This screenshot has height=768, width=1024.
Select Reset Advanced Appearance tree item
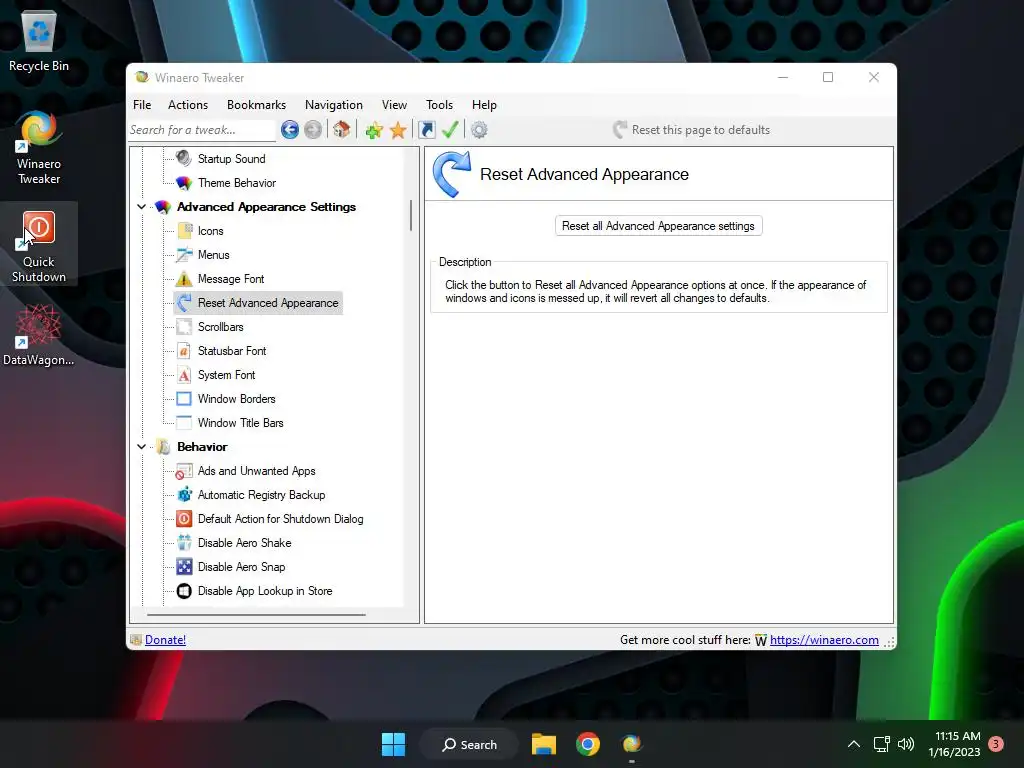268,303
